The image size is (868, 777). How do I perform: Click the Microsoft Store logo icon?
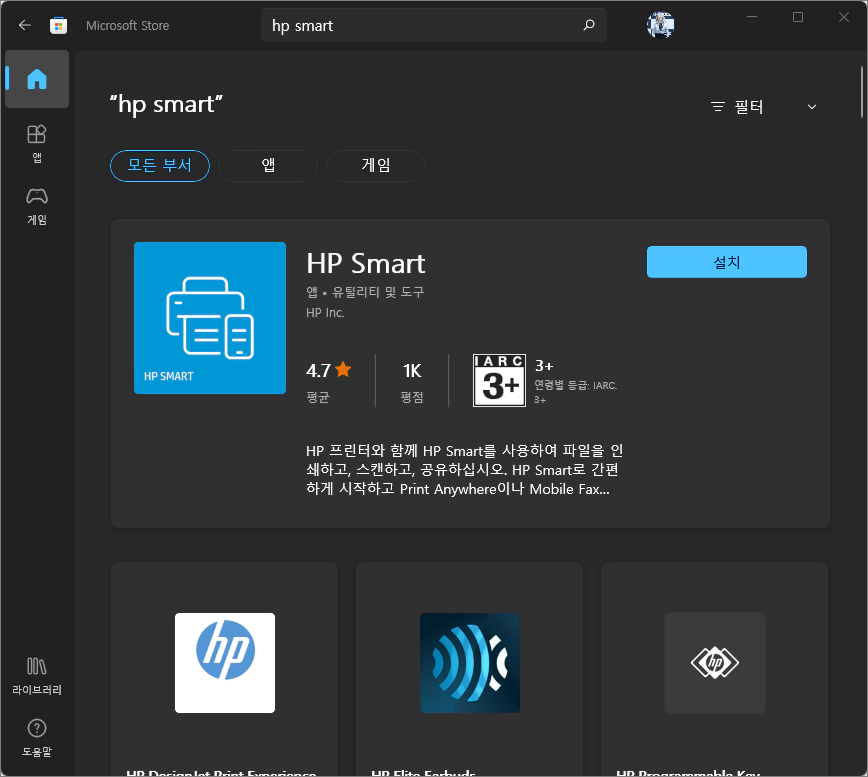coord(59,25)
